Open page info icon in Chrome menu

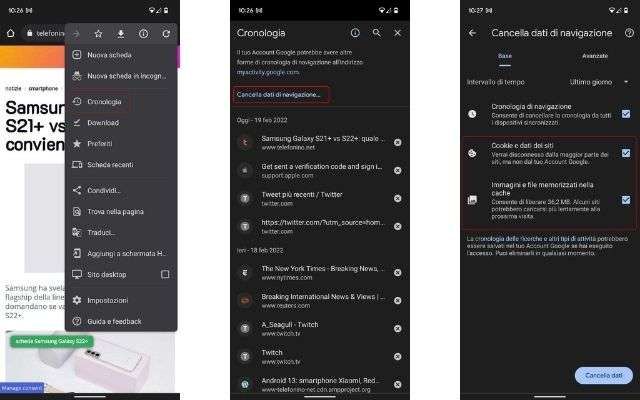tap(143, 34)
